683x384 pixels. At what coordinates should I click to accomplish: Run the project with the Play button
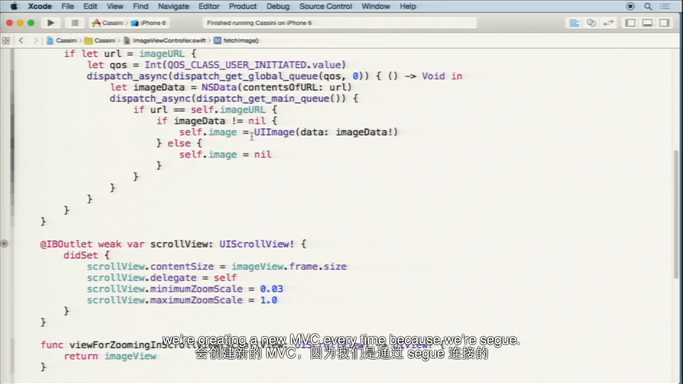point(51,23)
